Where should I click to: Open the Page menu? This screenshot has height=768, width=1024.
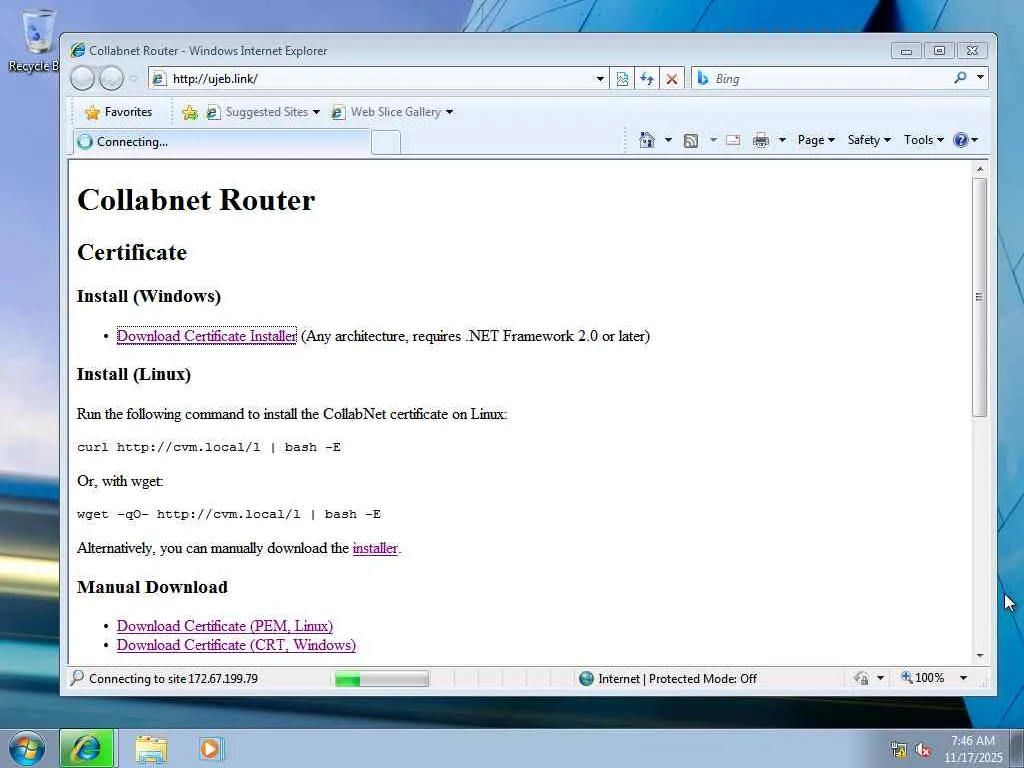pyautogui.click(x=816, y=140)
